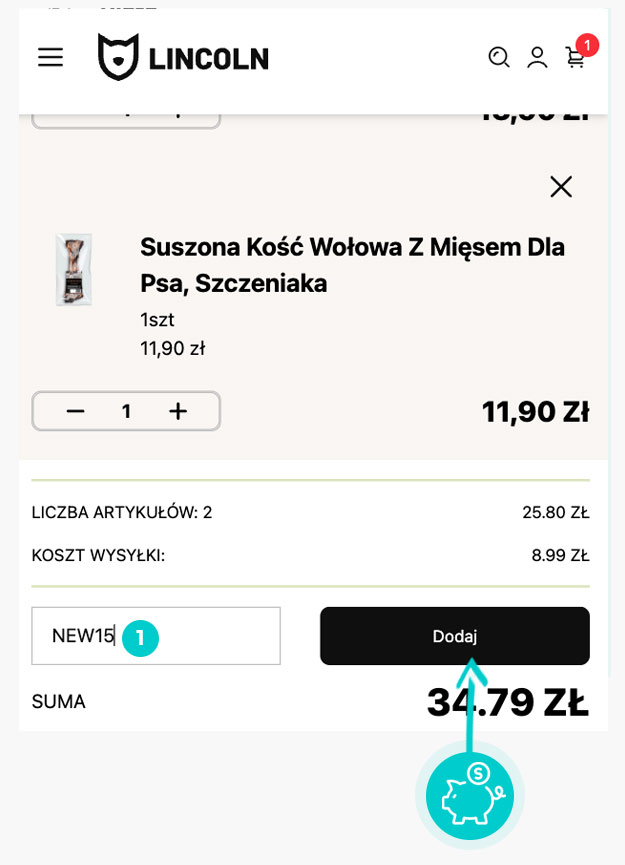Click the Koszt wysyłki shipping cost row
Viewport: 625px width, 865px height.
pos(310,556)
